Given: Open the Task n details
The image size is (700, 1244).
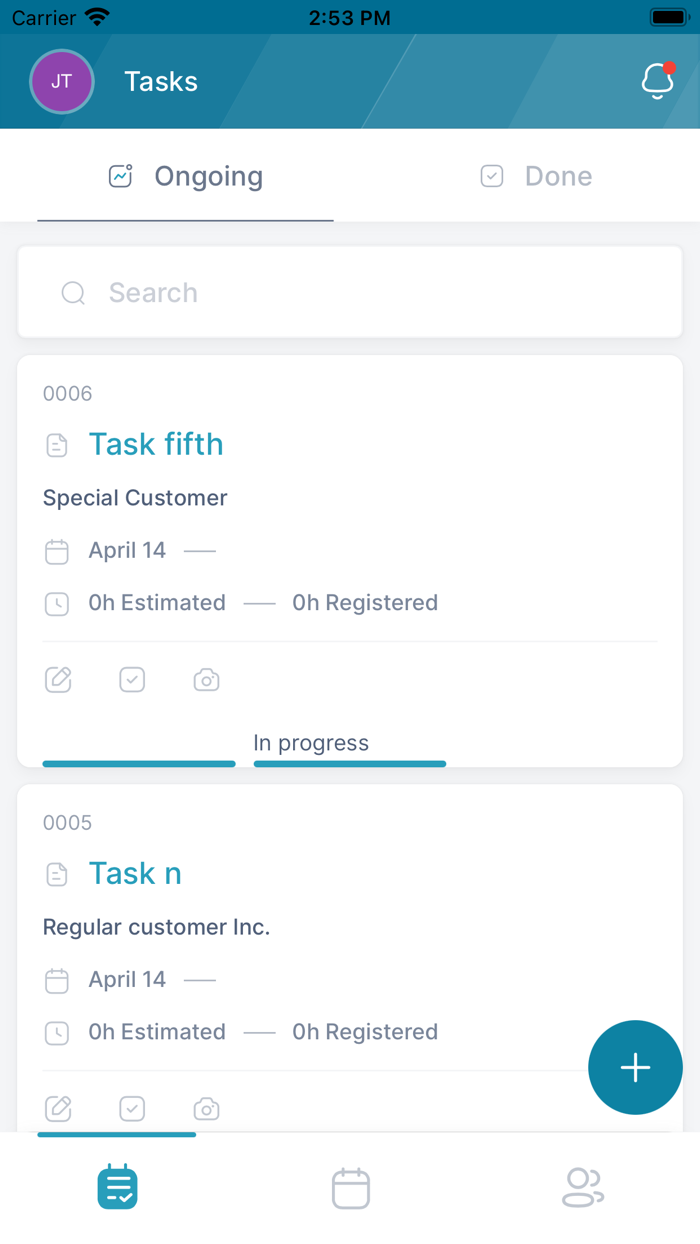Looking at the screenshot, I should (135, 873).
